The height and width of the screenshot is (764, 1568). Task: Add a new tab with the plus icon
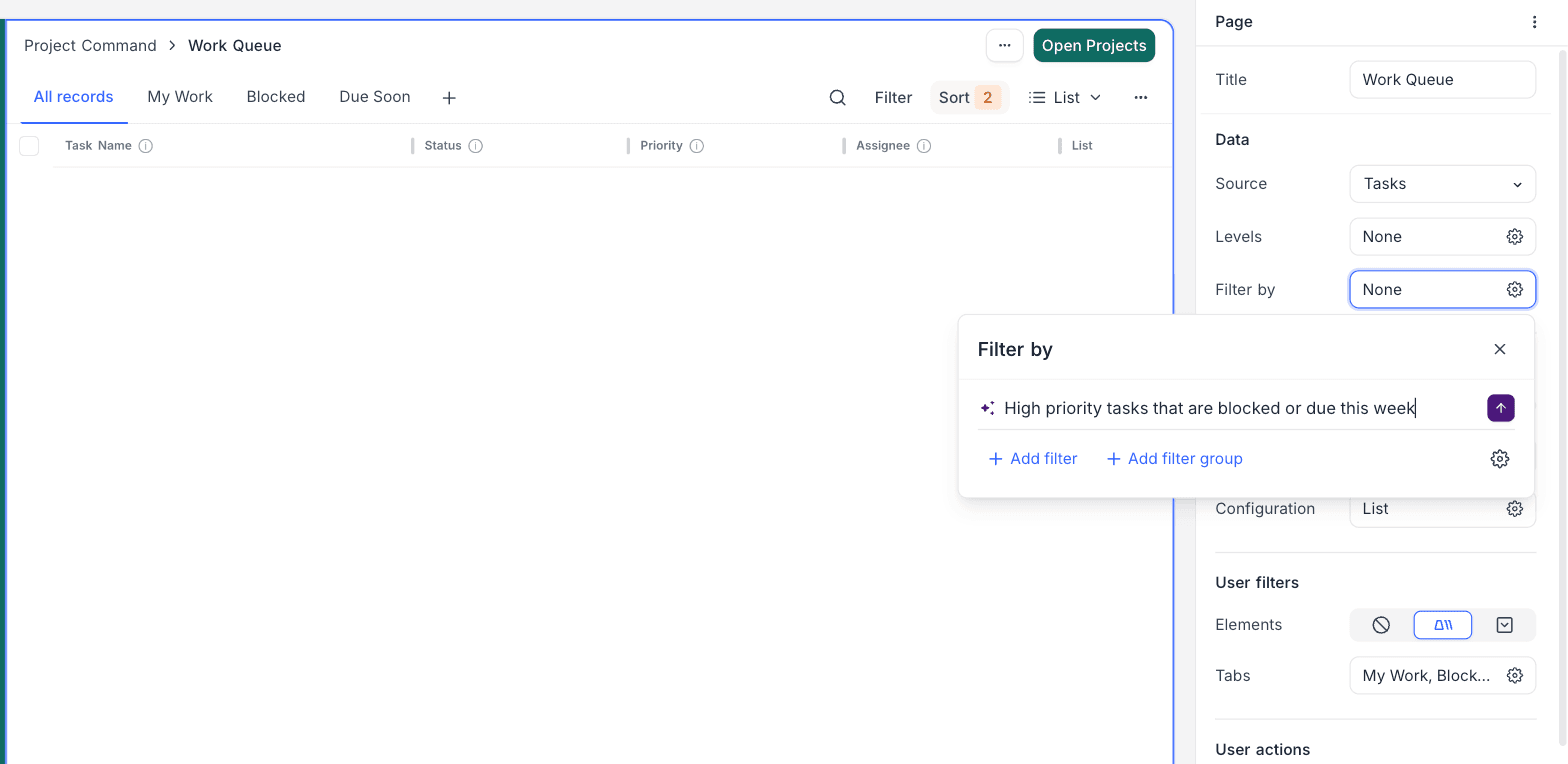(449, 97)
